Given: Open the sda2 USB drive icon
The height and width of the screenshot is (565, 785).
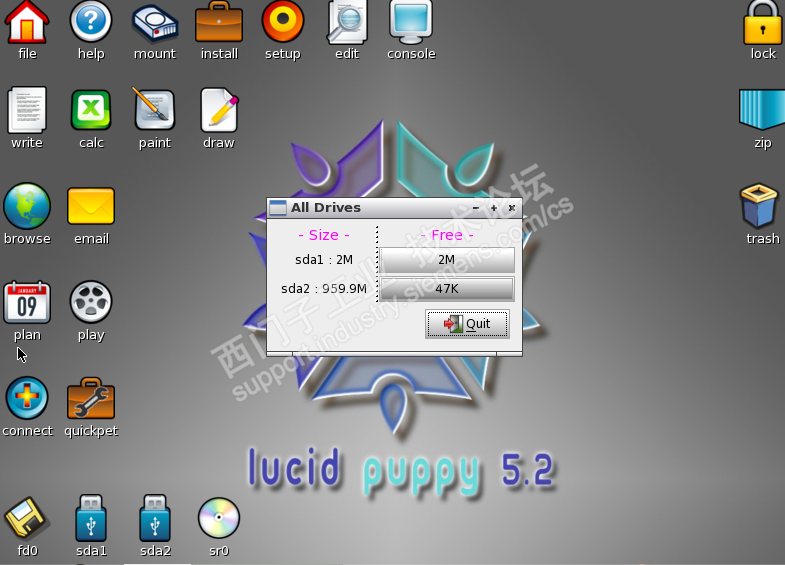Looking at the screenshot, I should tap(155, 518).
